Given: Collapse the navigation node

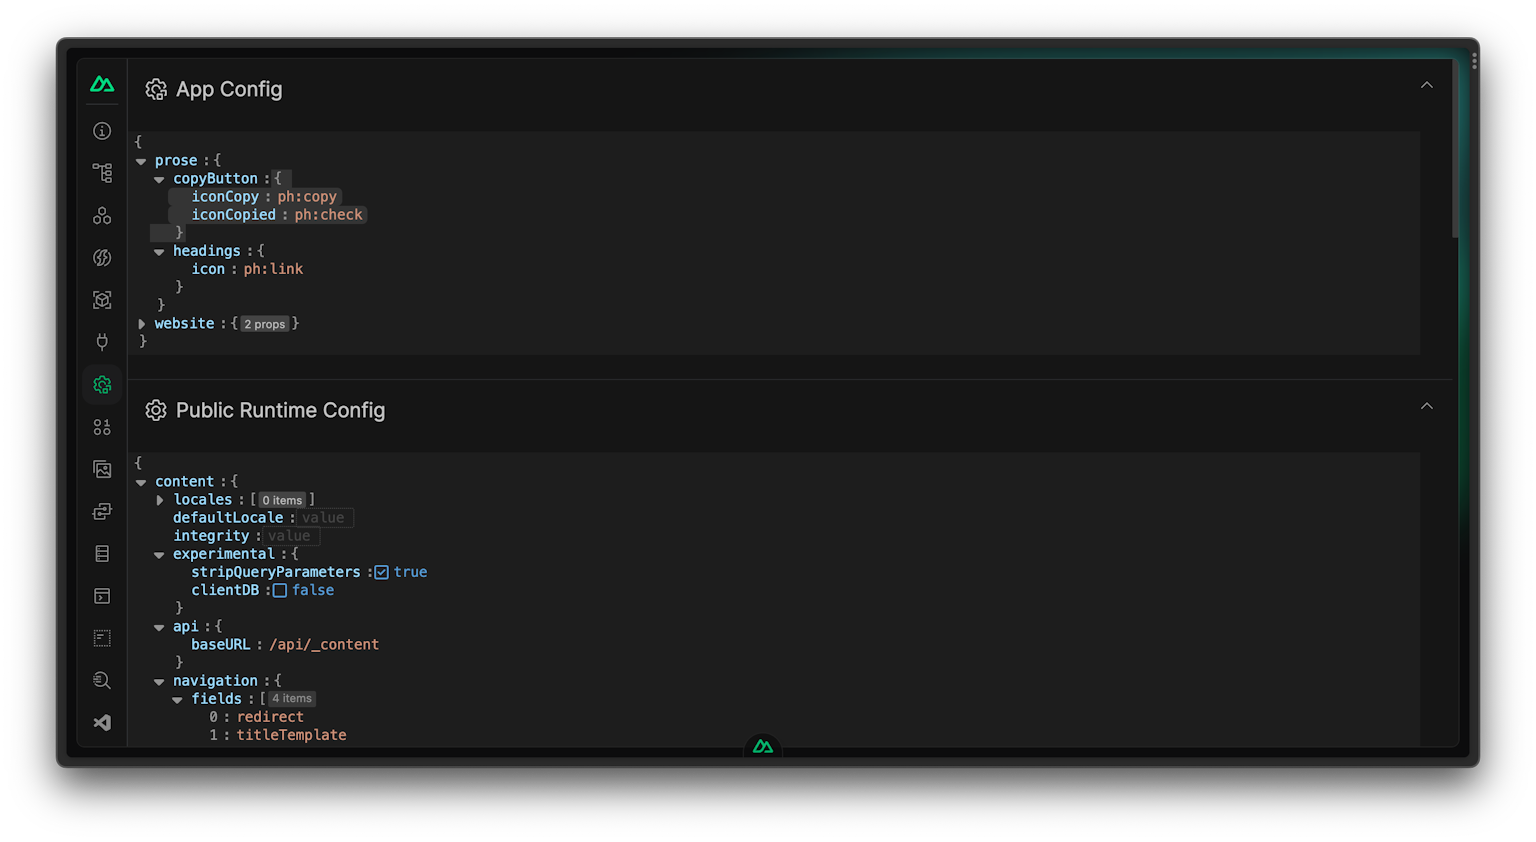Looking at the screenshot, I should pos(159,682).
